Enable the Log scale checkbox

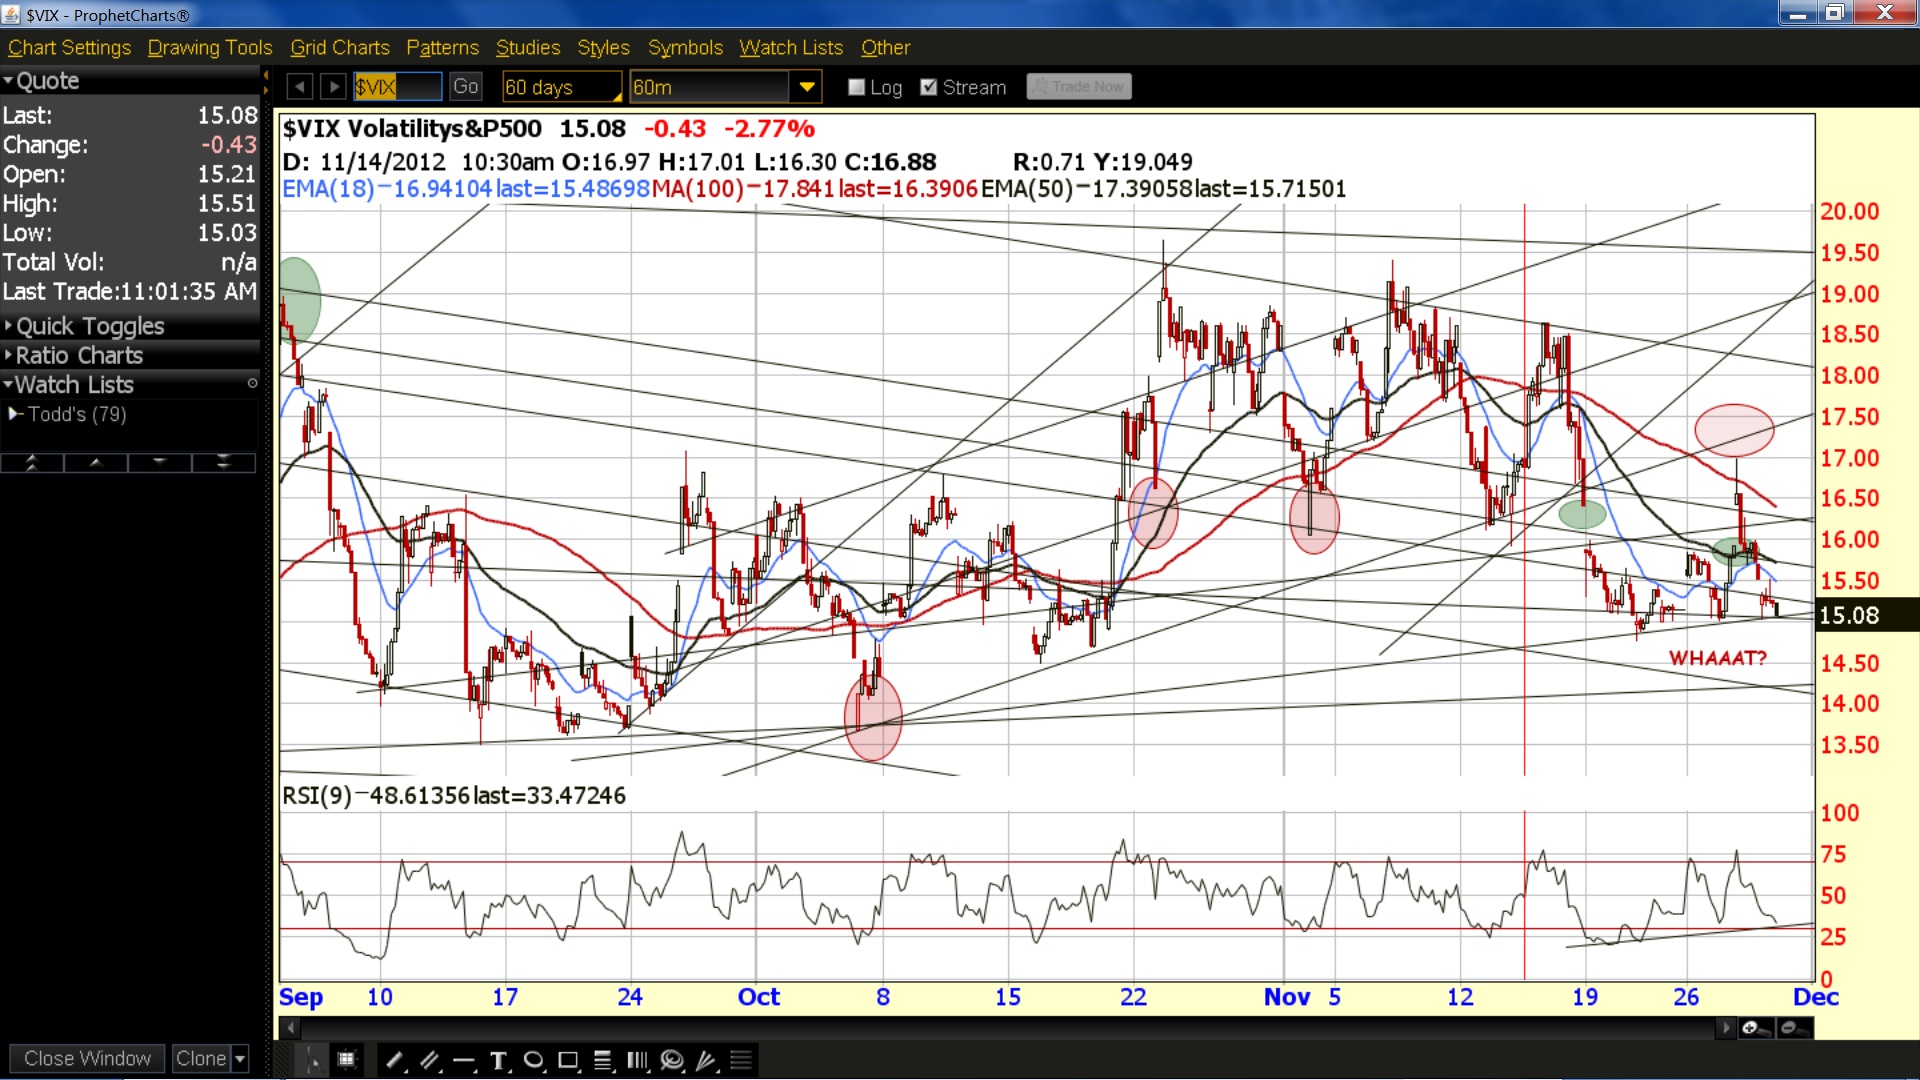pyautogui.click(x=856, y=87)
